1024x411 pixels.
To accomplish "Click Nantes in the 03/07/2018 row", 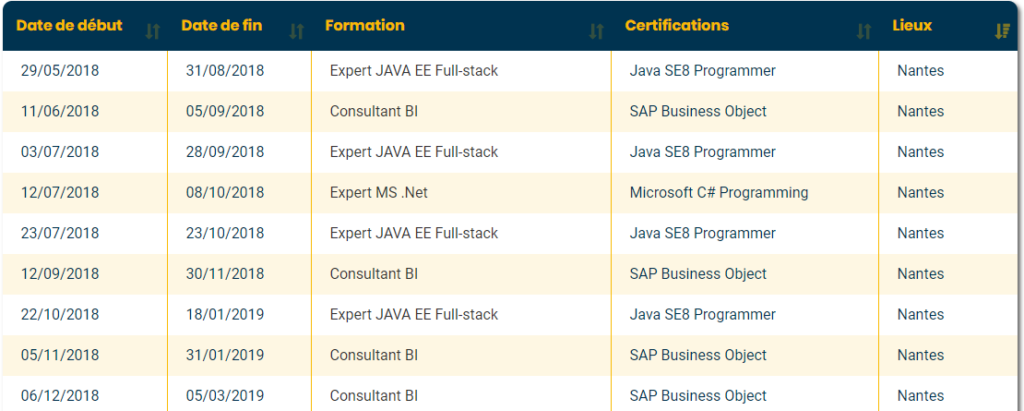I will (920, 152).
